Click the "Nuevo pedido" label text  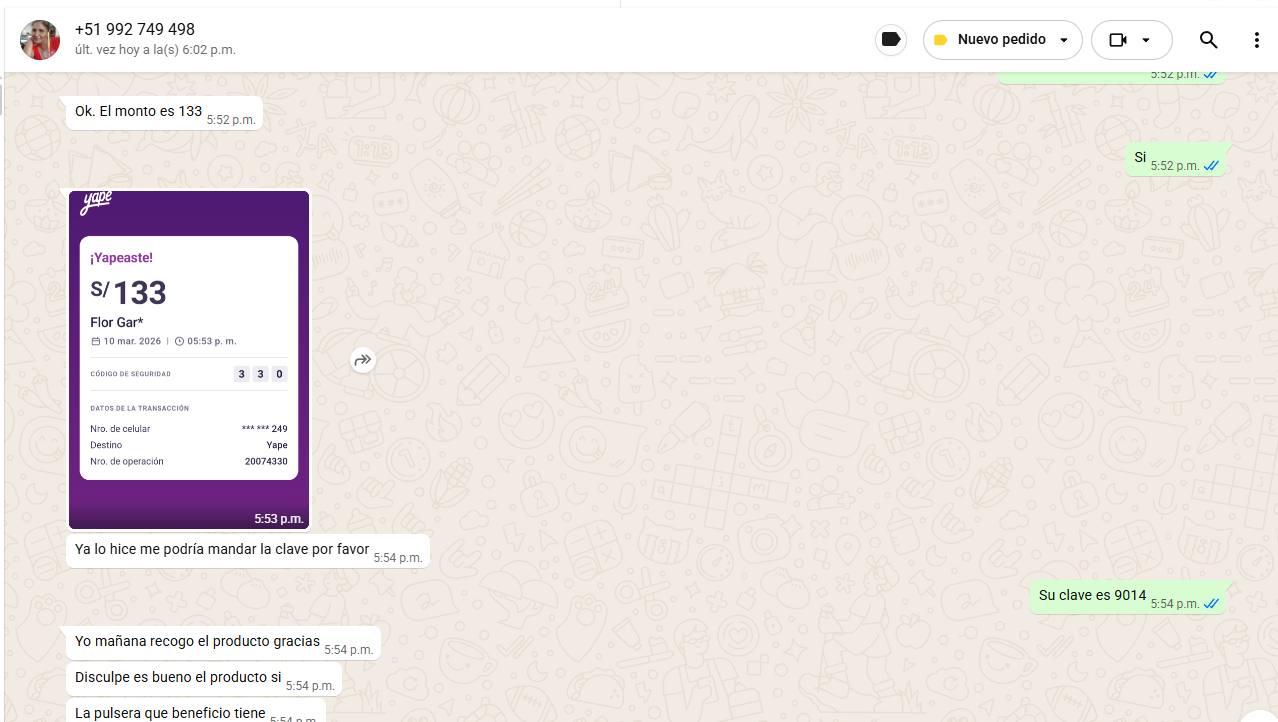(x=1001, y=40)
